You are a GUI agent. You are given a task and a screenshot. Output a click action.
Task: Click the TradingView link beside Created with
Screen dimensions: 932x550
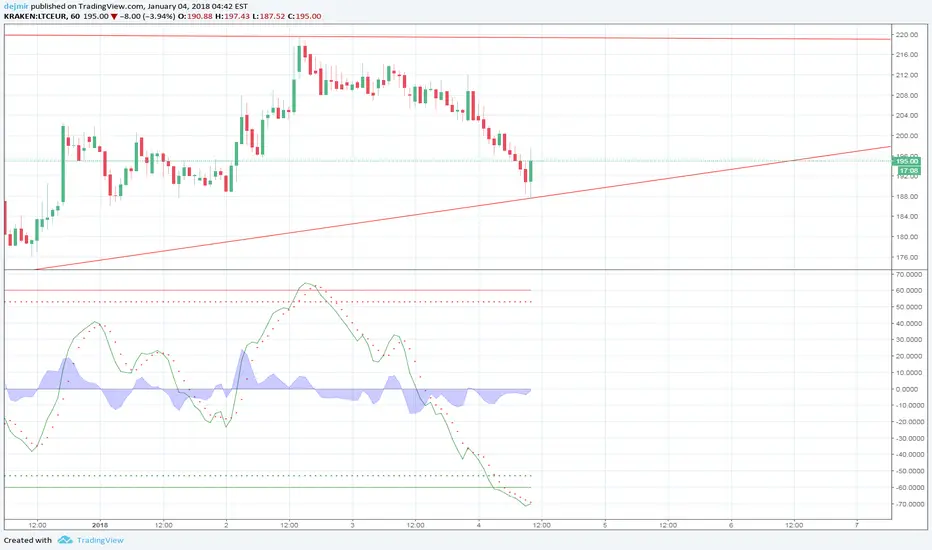point(100,540)
